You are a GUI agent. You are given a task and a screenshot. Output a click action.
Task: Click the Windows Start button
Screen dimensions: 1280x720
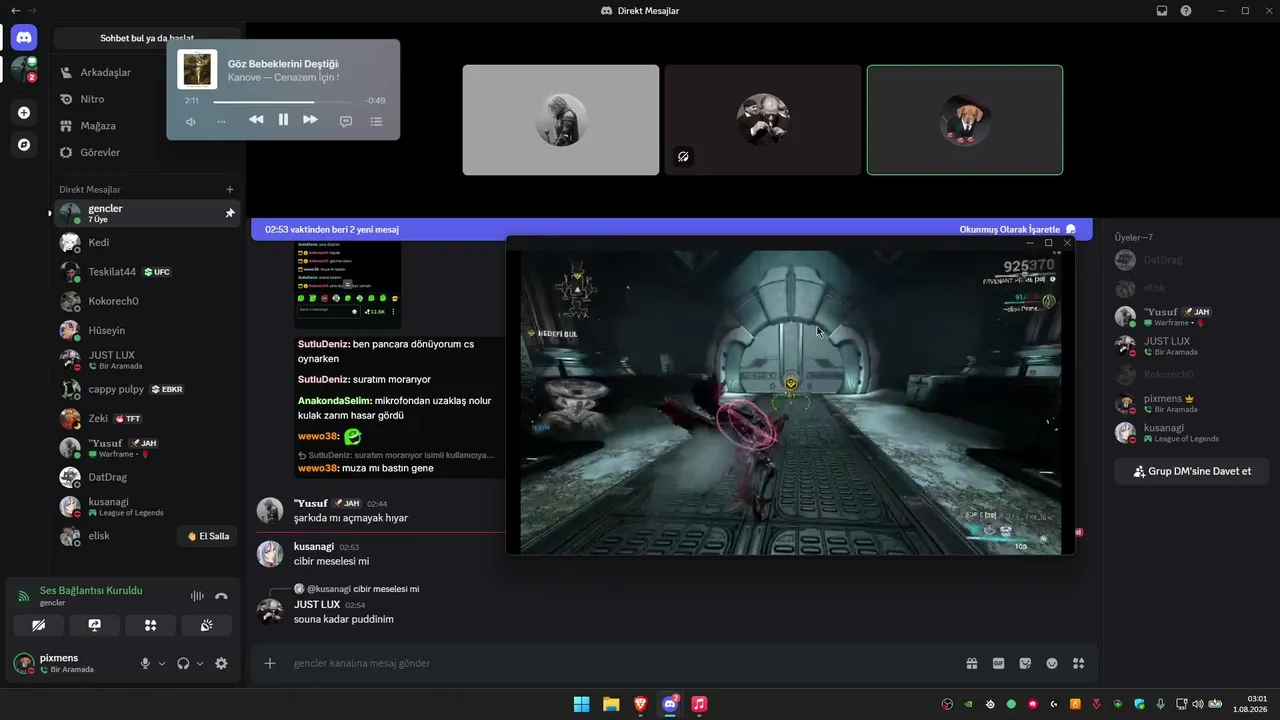point(581,704)
